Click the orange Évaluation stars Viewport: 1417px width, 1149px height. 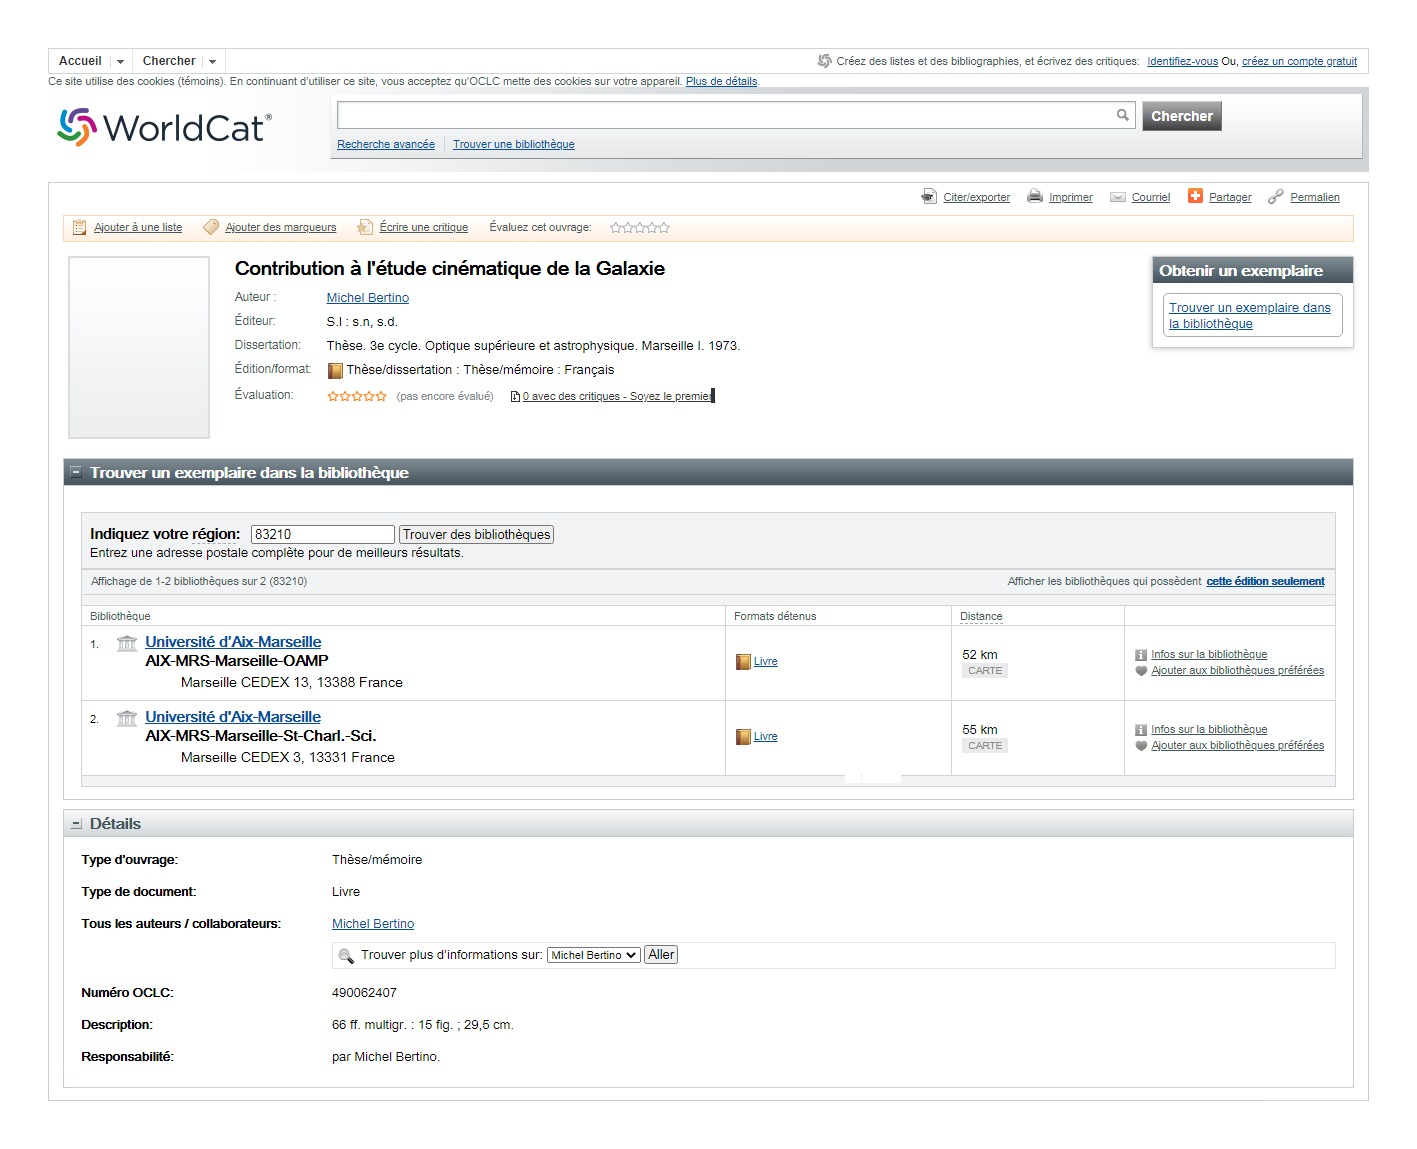tap(357, 396)
